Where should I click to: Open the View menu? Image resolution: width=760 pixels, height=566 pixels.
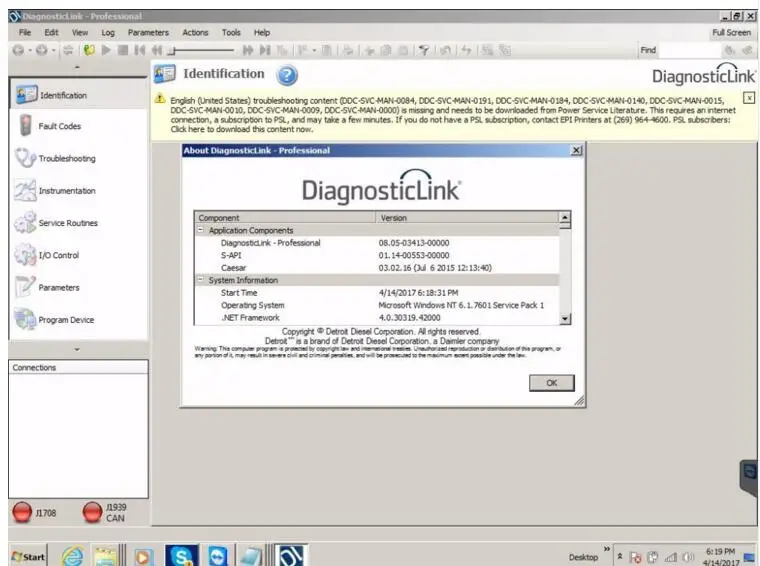pyautogui.click(x=80, y=32)
